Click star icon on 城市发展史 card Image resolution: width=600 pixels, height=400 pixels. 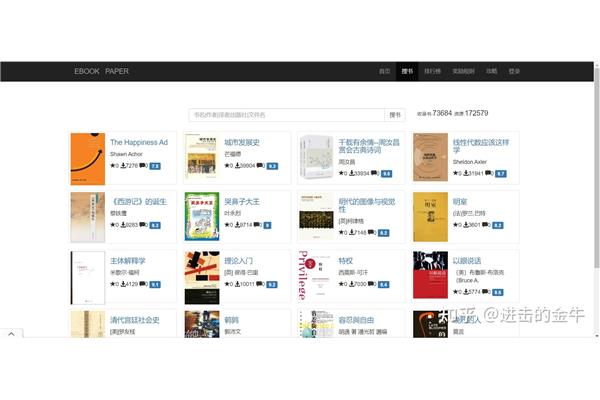pos(227,166)
